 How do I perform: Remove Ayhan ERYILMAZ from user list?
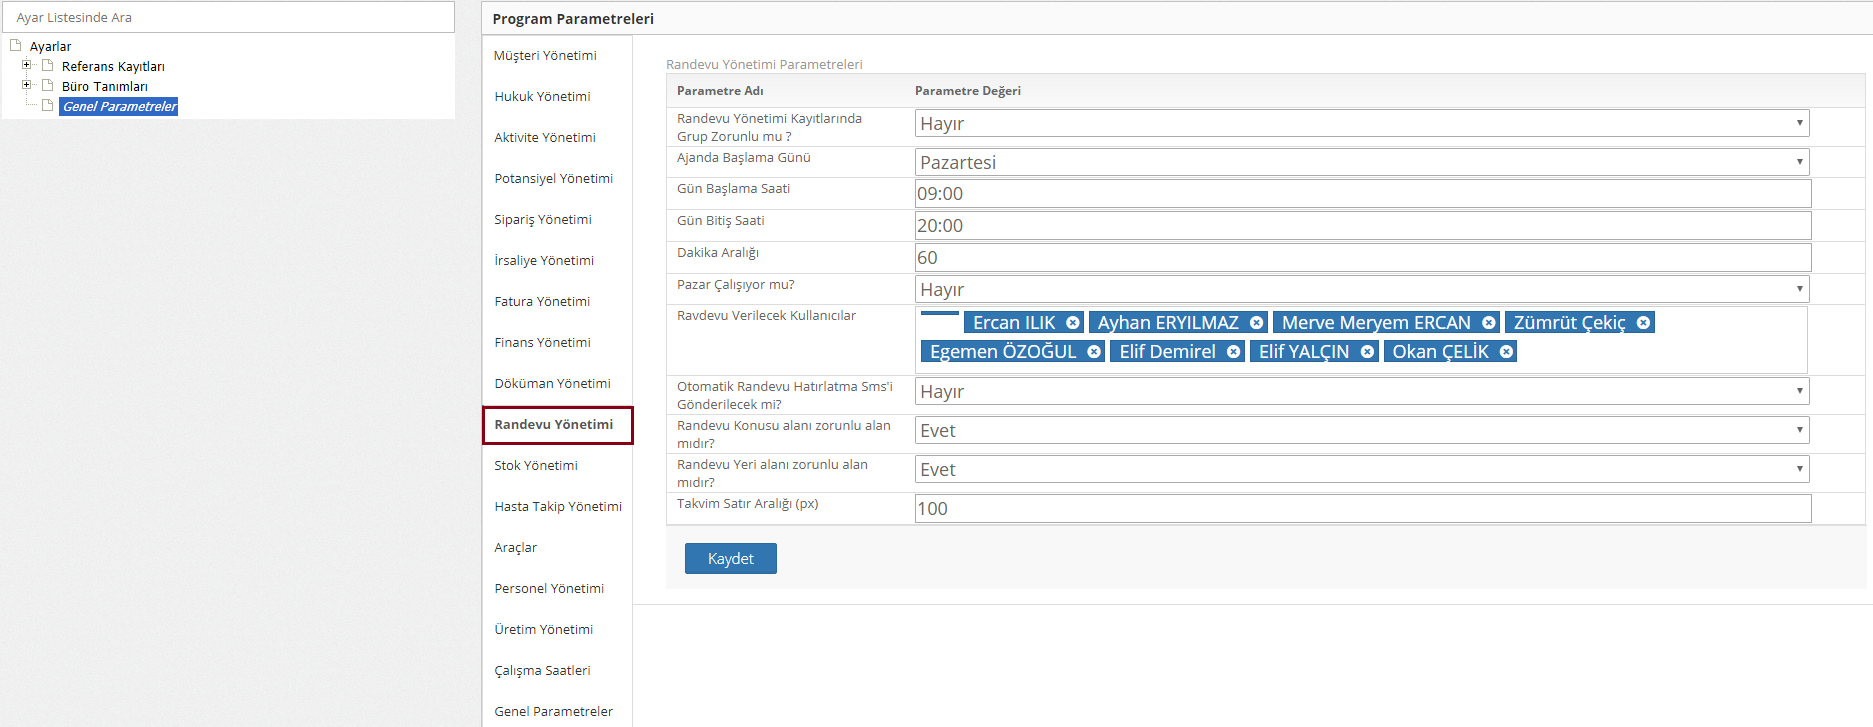[1256, 323]
